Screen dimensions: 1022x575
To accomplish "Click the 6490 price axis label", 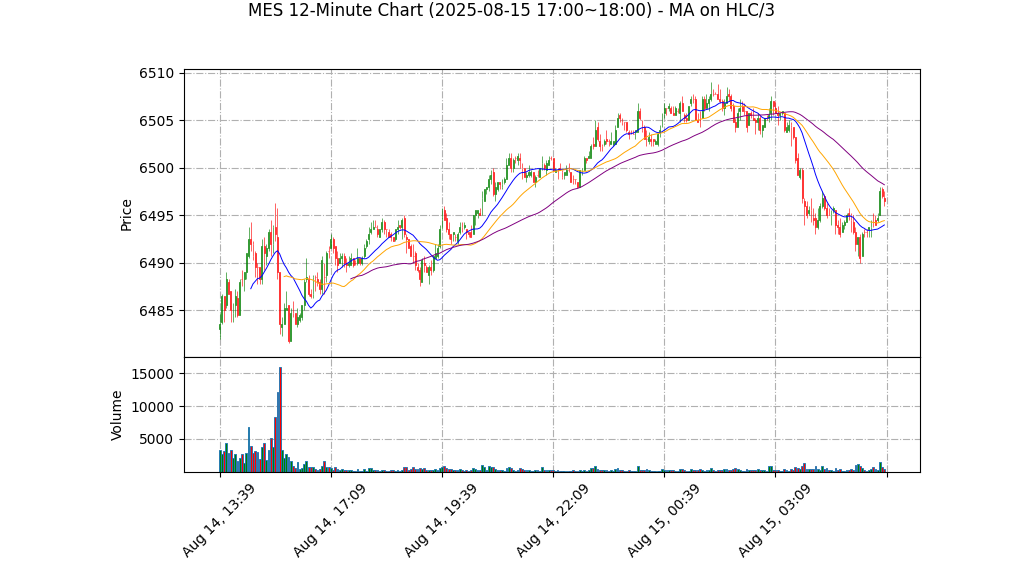I will click(156, 263).
